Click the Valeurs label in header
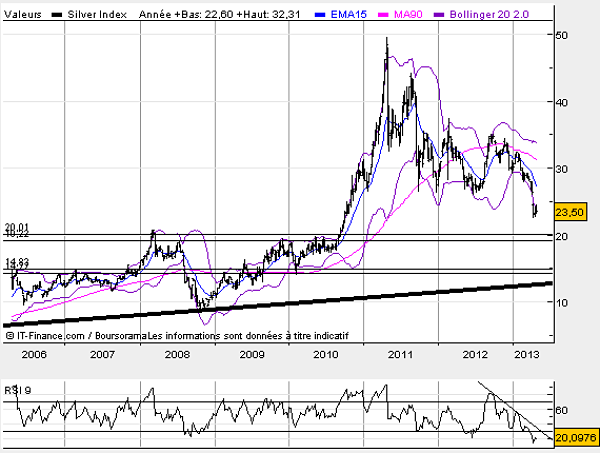Image resolution: width=600 pixels, height=453 pixels. (24, 15)
